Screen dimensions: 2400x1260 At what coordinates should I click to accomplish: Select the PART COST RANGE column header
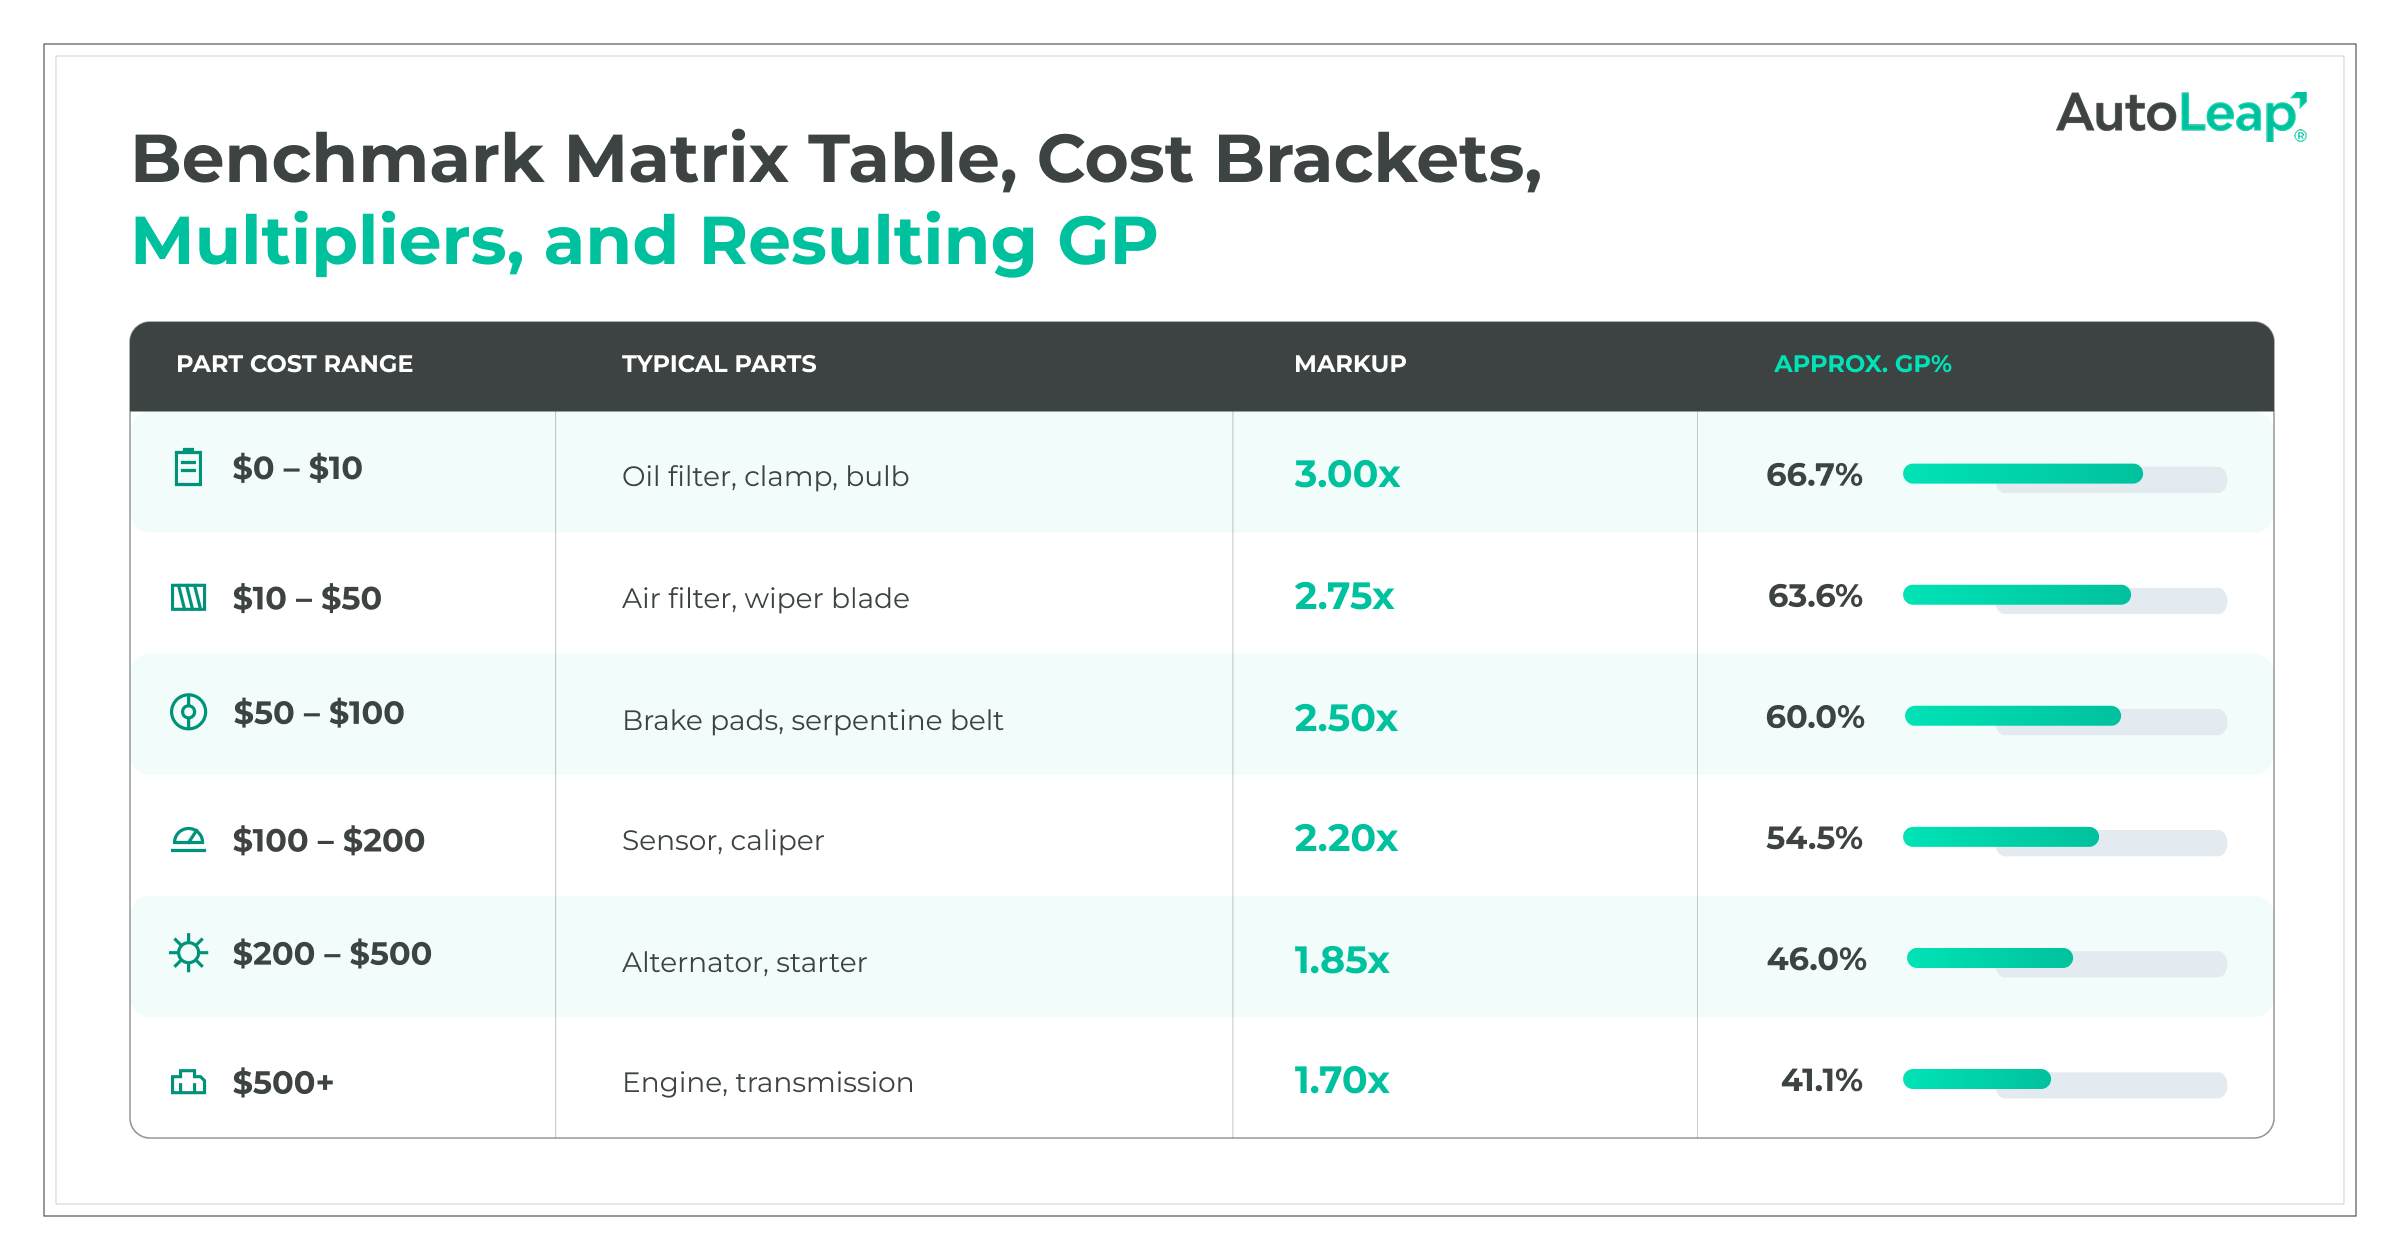[294, 364]
